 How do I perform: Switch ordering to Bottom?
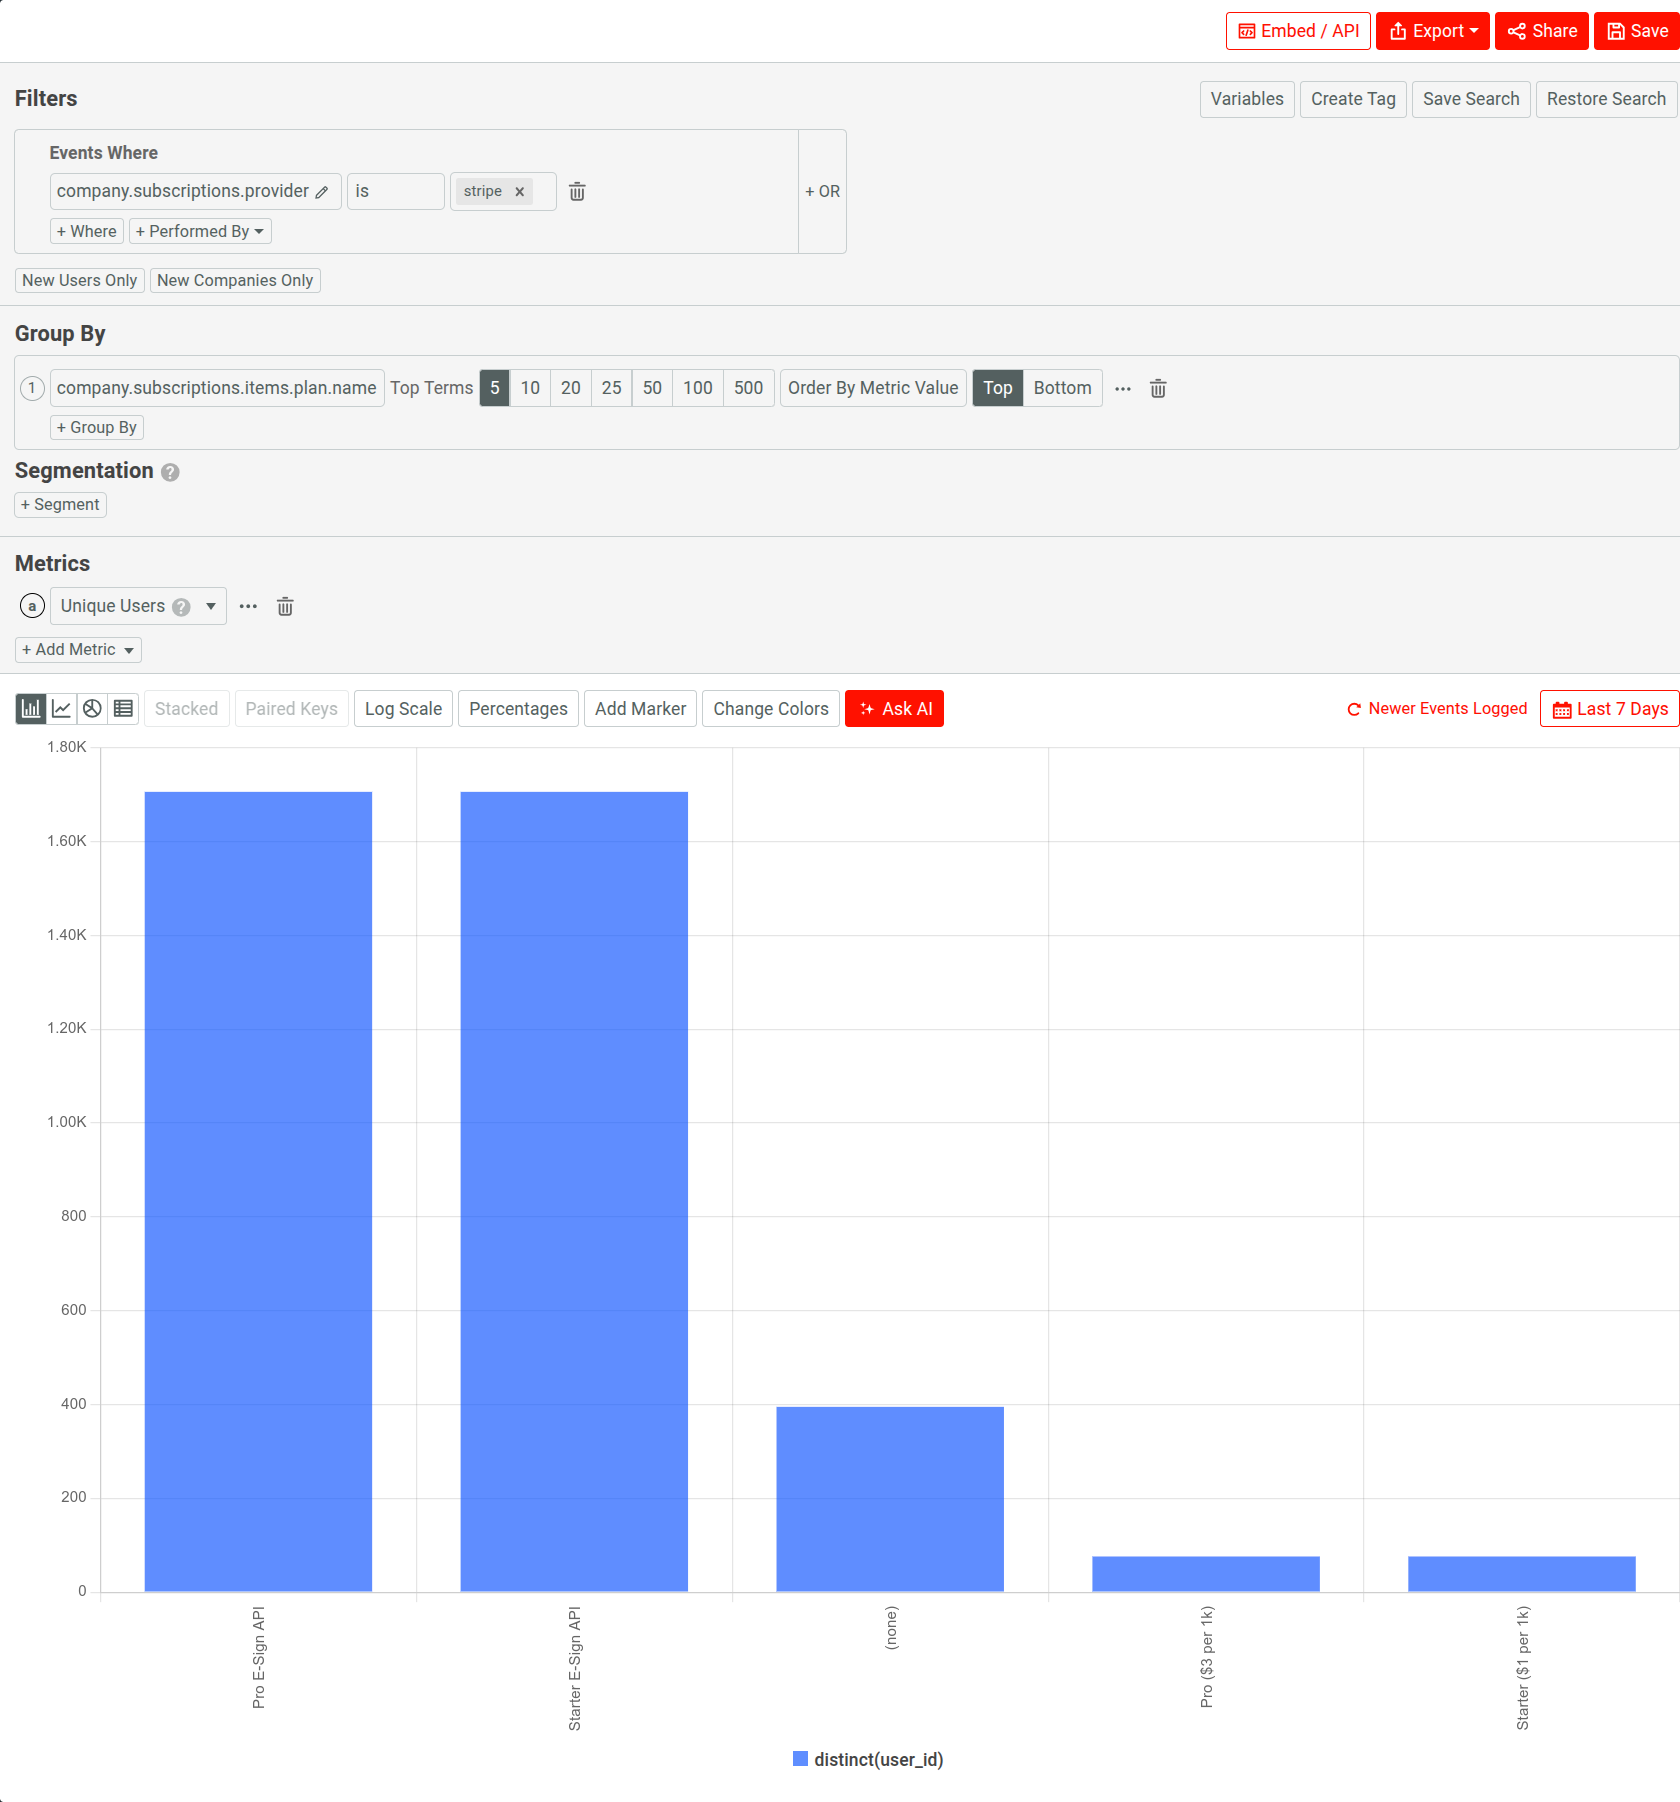pyautogui.click(x=1062, y=388)
